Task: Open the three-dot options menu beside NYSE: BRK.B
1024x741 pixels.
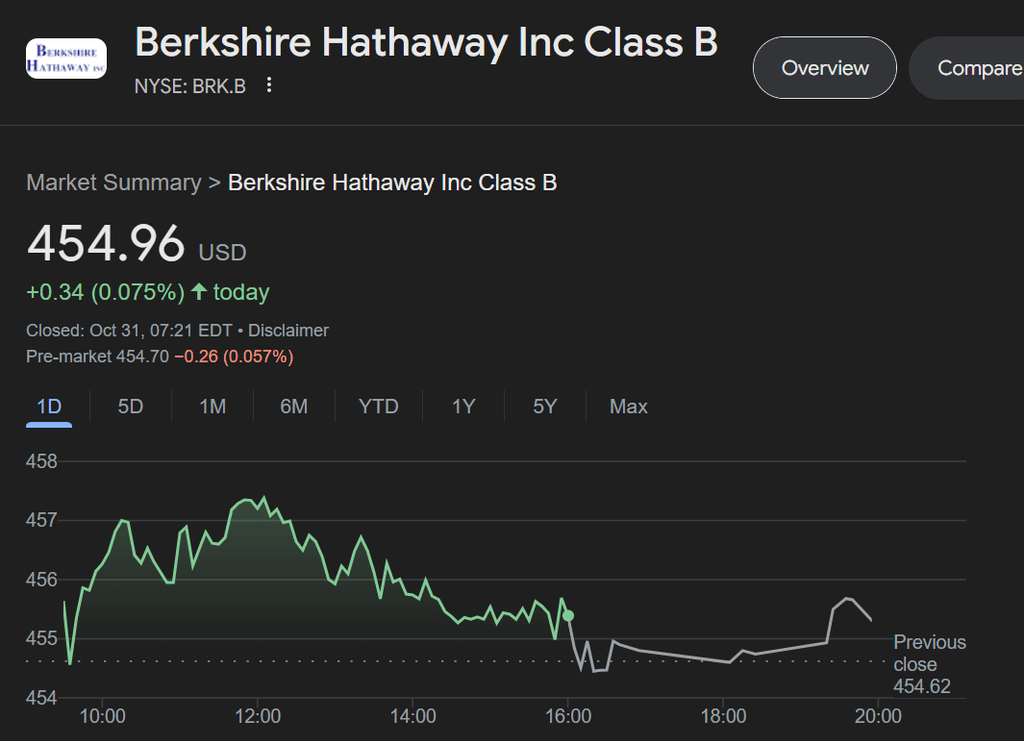Action: tap(268, 86)
